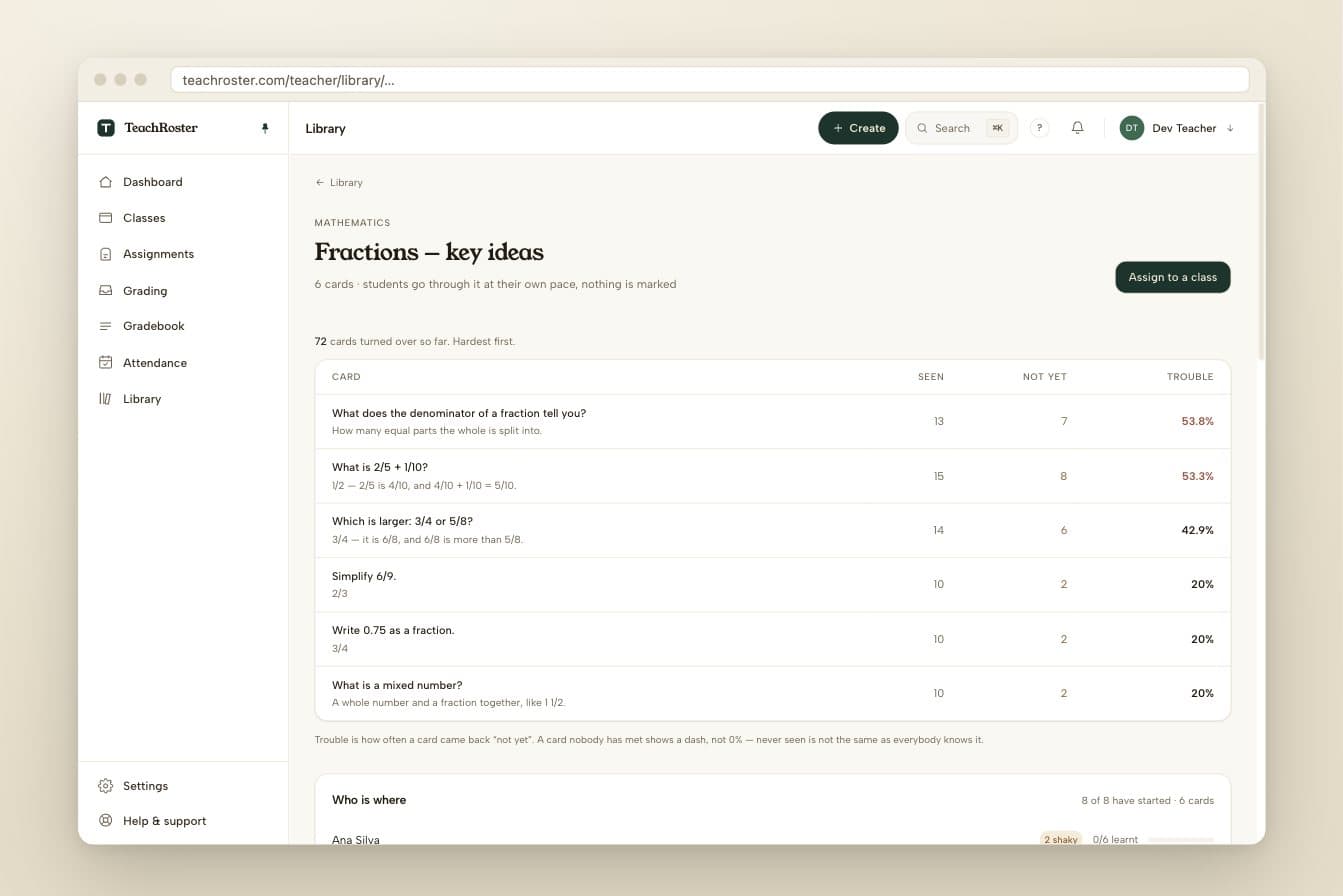Click Ana Silva's learnt progress bar
The width and height of the screenshot is (1343, 896).
tap(1181, 840)
